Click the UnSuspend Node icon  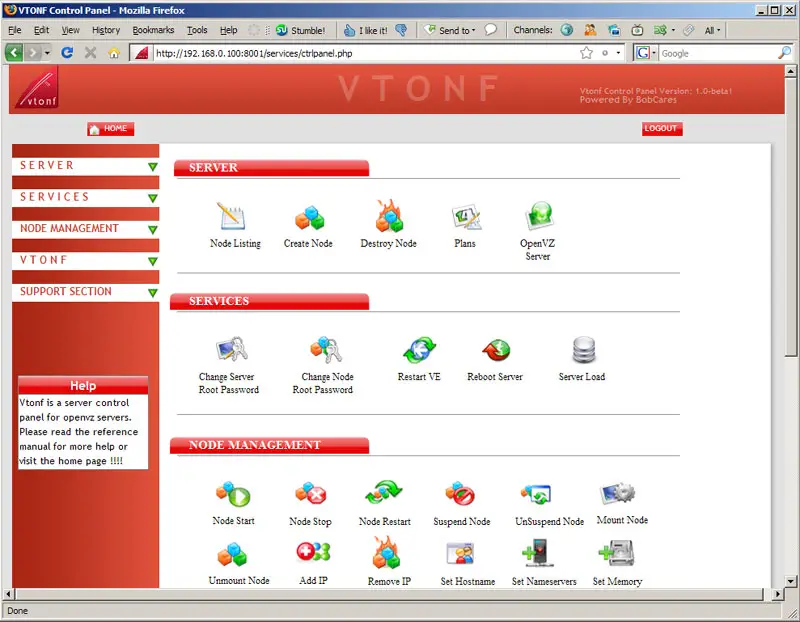pyautogui.click(x=536, y=494)
